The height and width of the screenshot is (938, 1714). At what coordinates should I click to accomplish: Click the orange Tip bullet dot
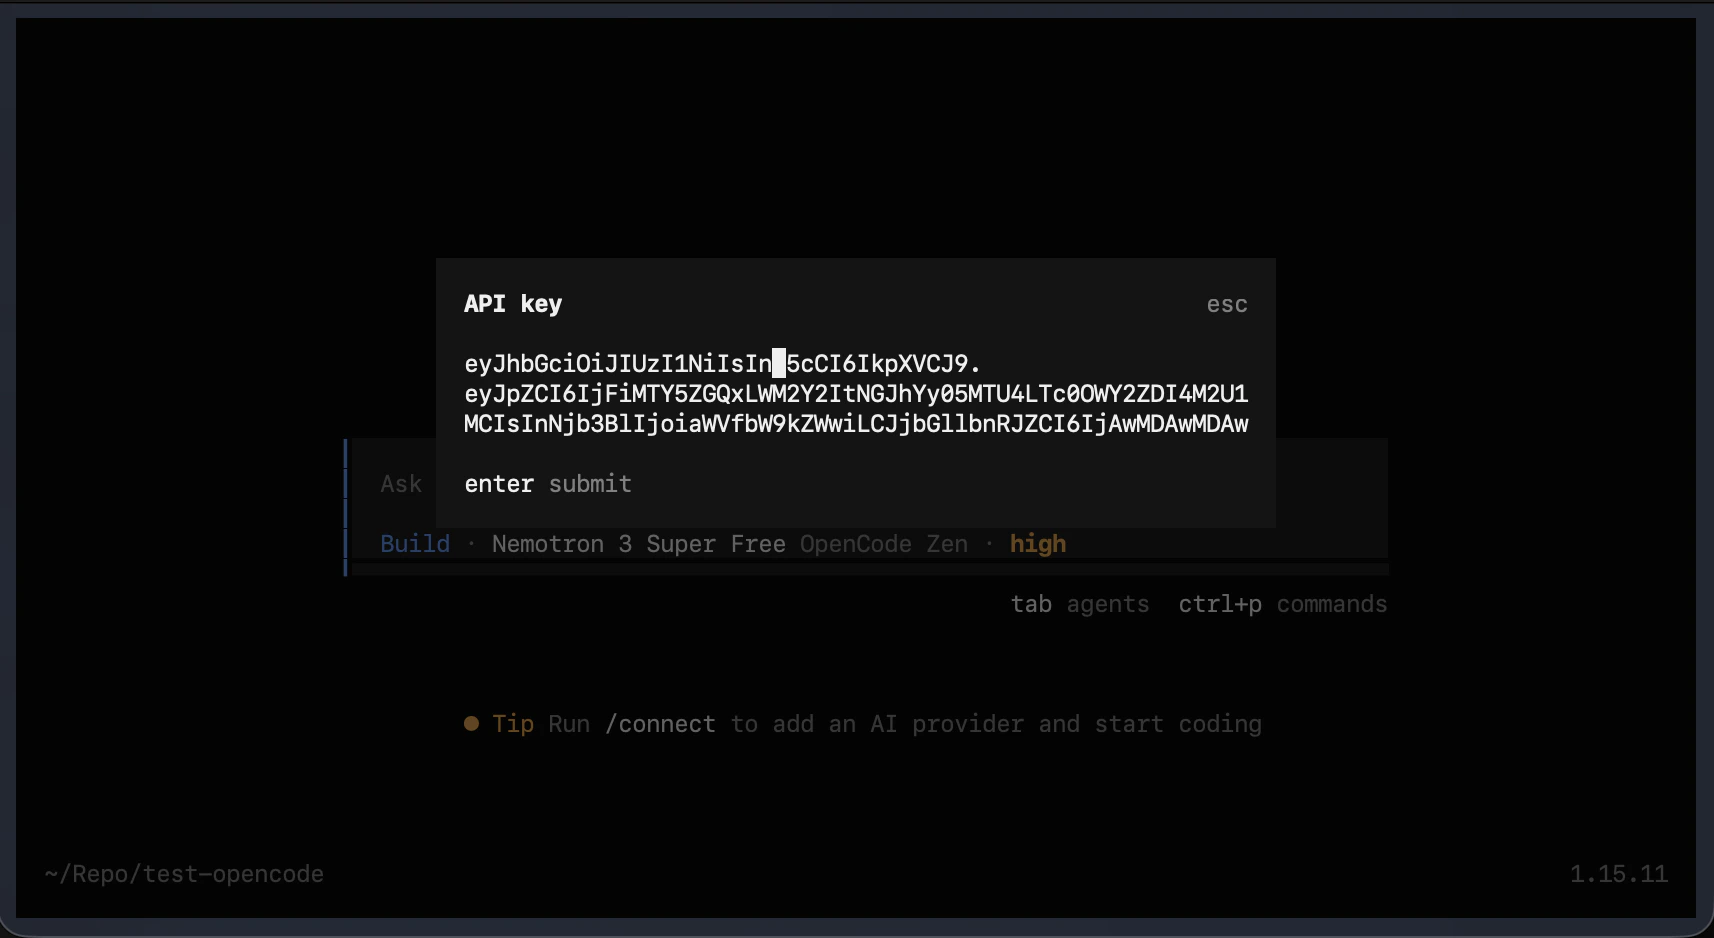[471, 723]
